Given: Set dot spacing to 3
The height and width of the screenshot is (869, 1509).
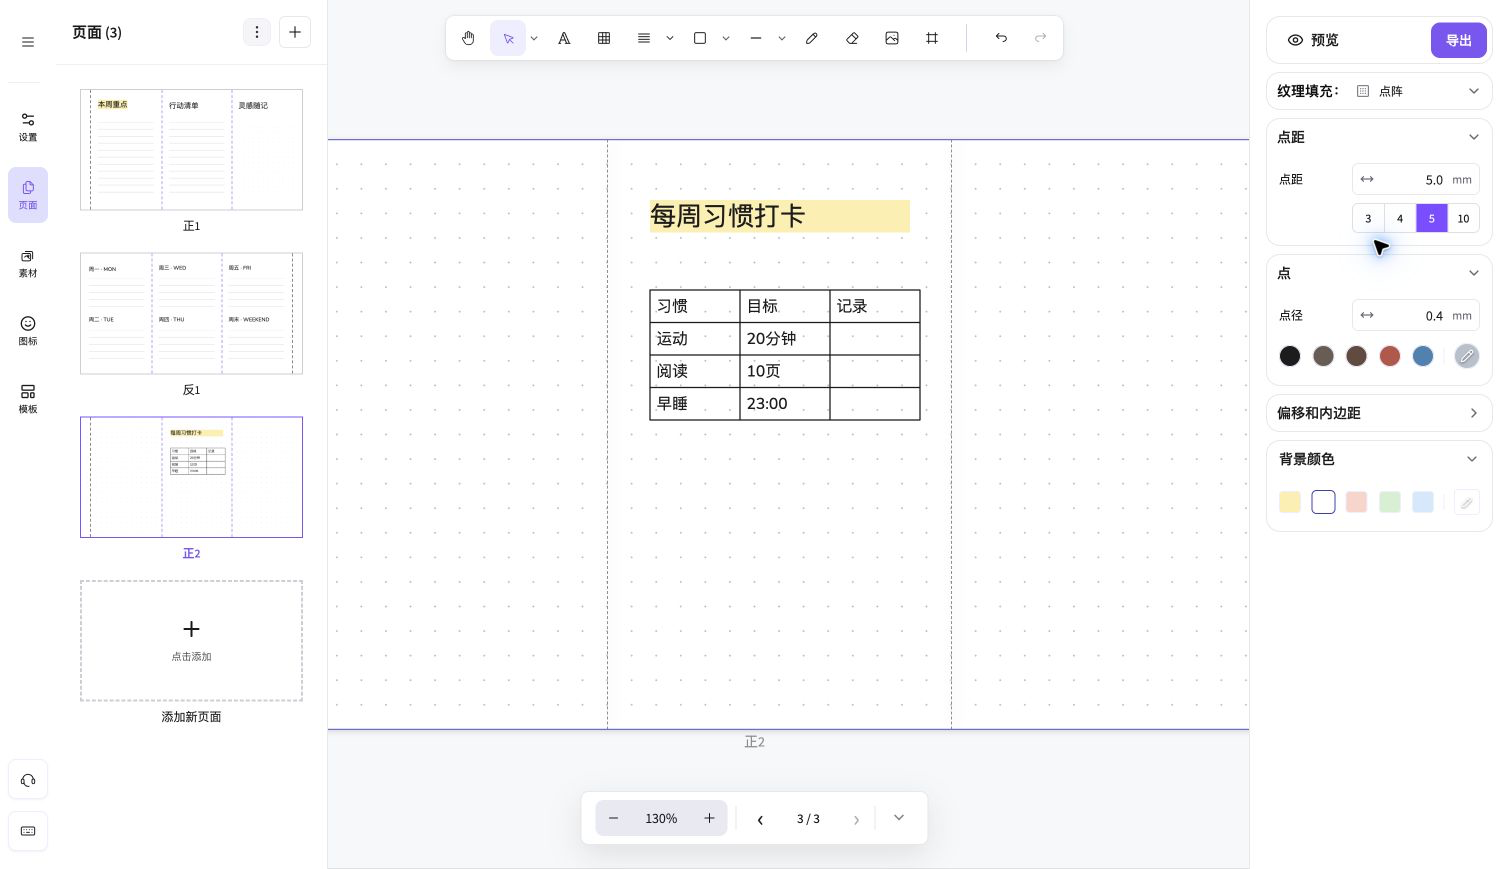Looking at the screenshot, I should [x=1368, y=218].
